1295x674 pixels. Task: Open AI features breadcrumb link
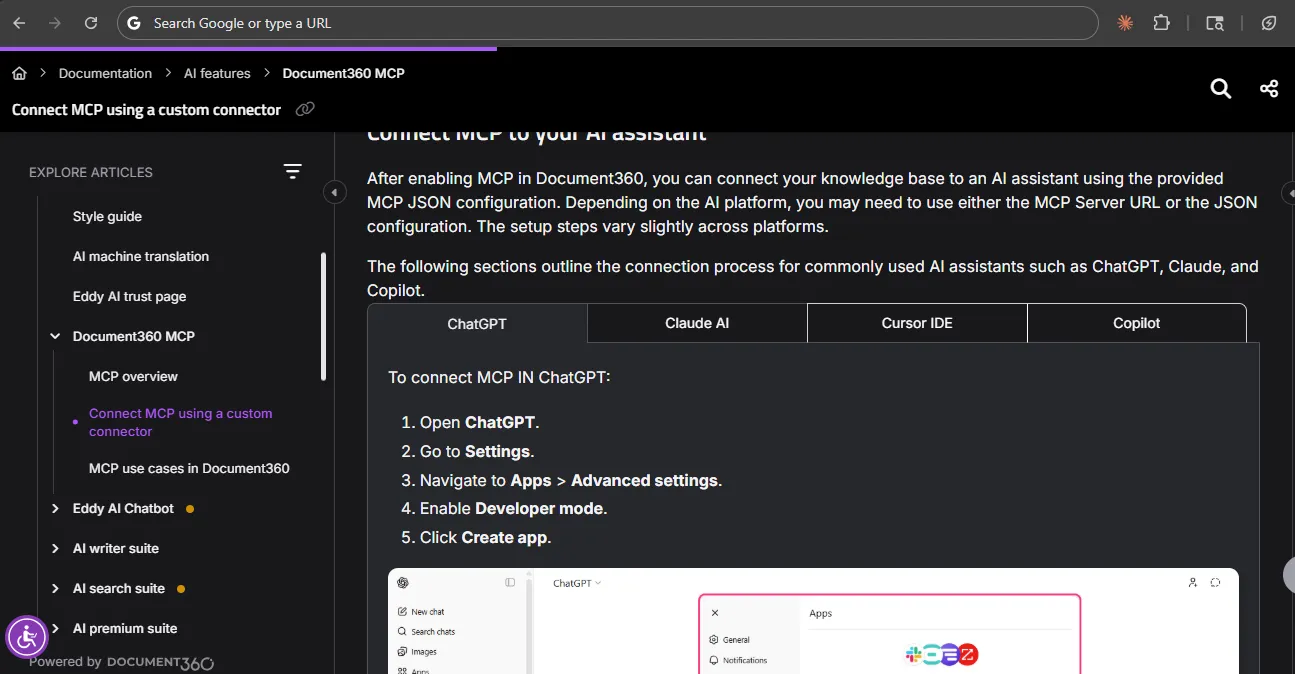[217, 73]
